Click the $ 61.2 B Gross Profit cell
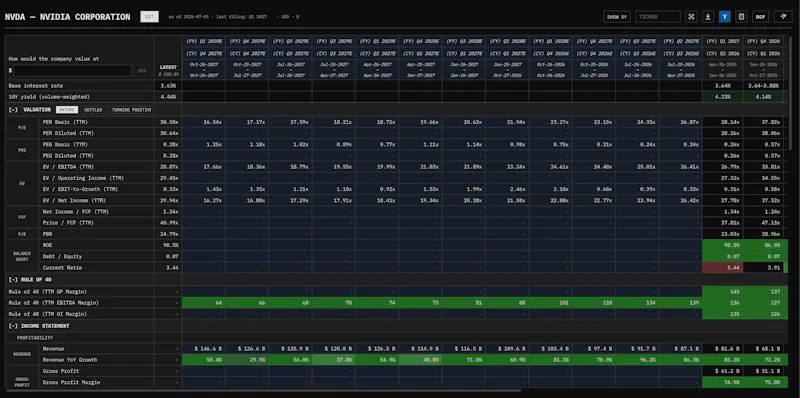Image resolution: width=800 pixels, height=398 pixels. point(722,371)
